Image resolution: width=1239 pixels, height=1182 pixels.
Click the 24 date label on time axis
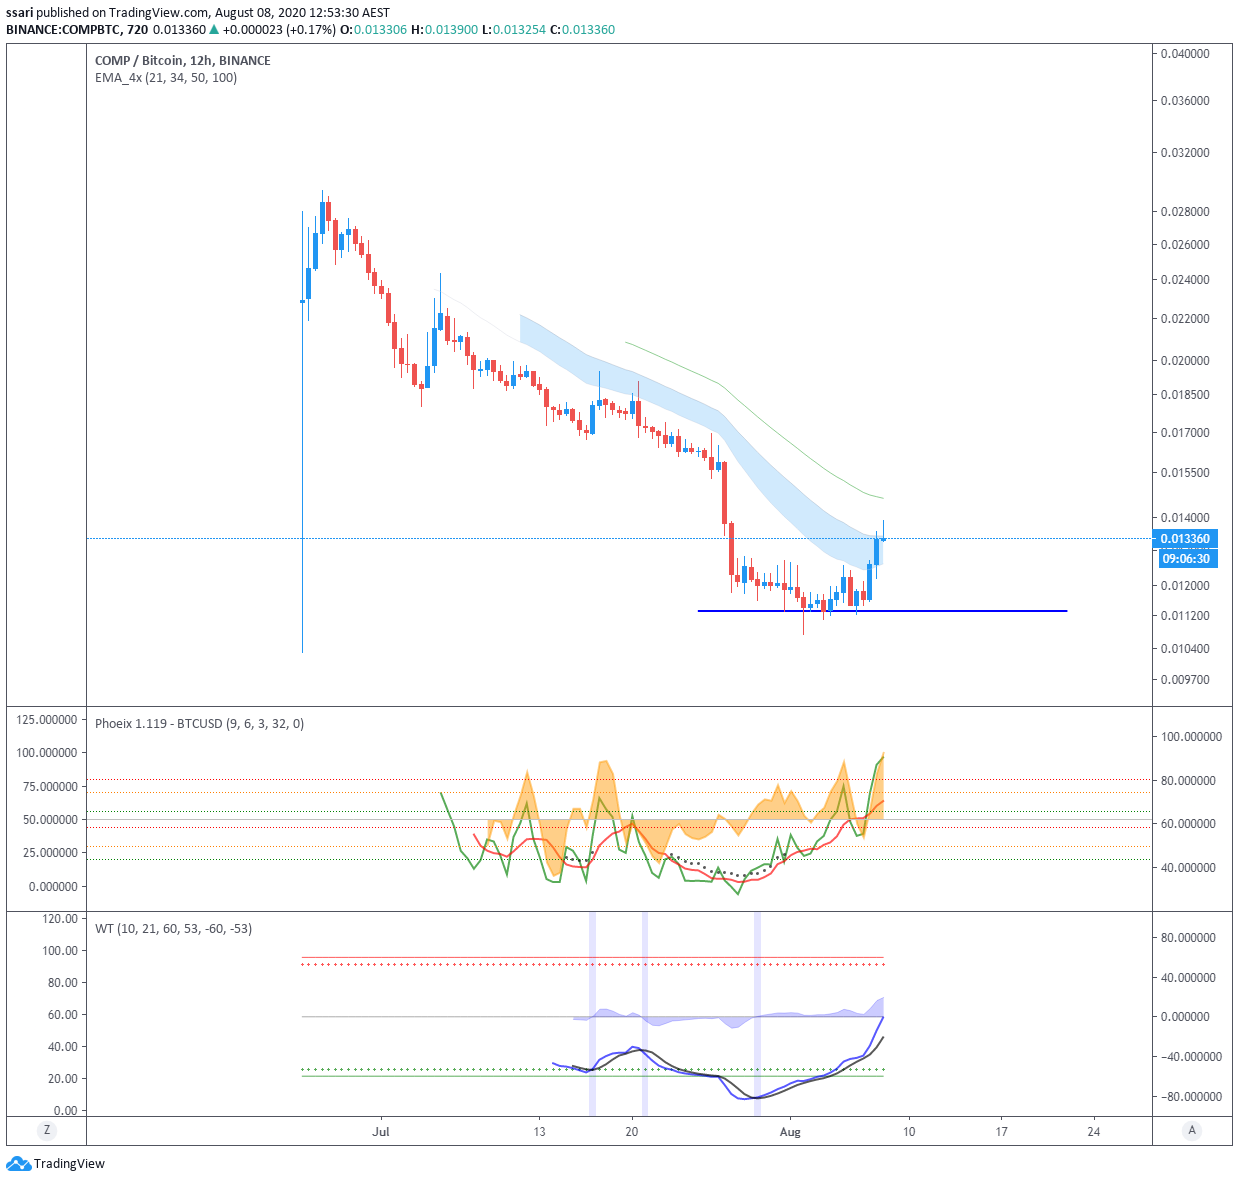click(1094, 1131)
